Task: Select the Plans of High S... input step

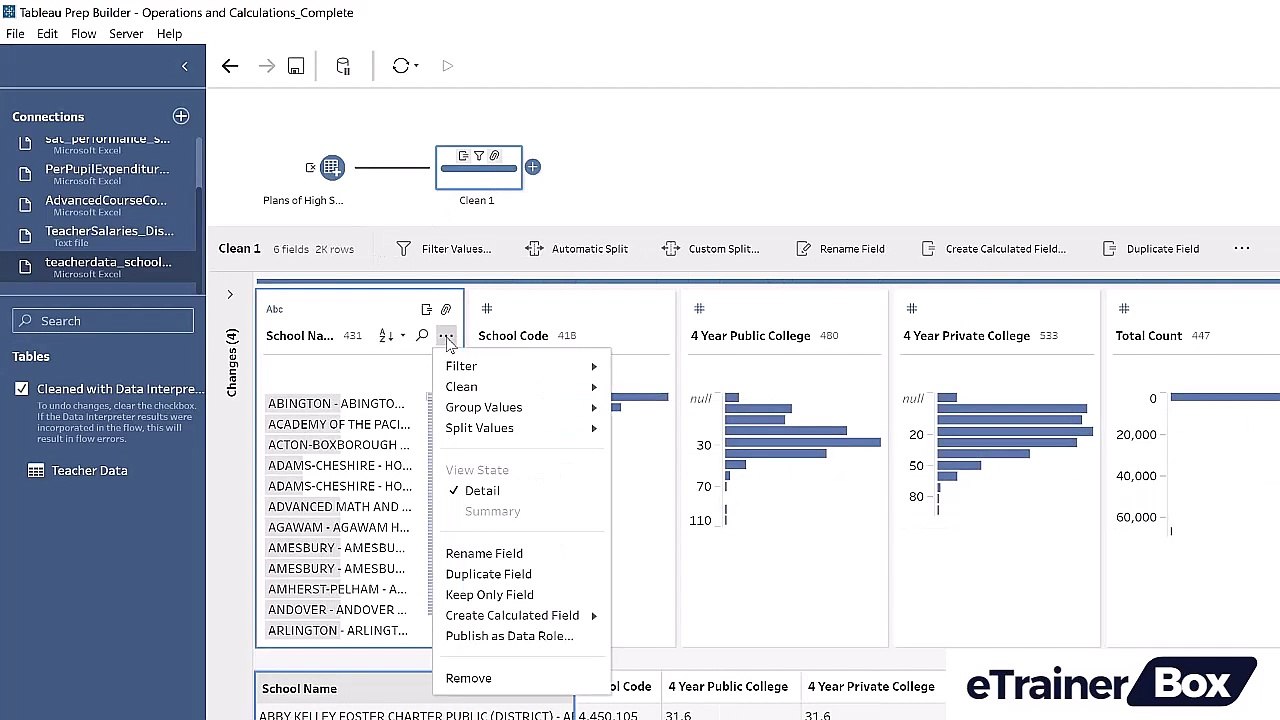Action: [332, 167]
